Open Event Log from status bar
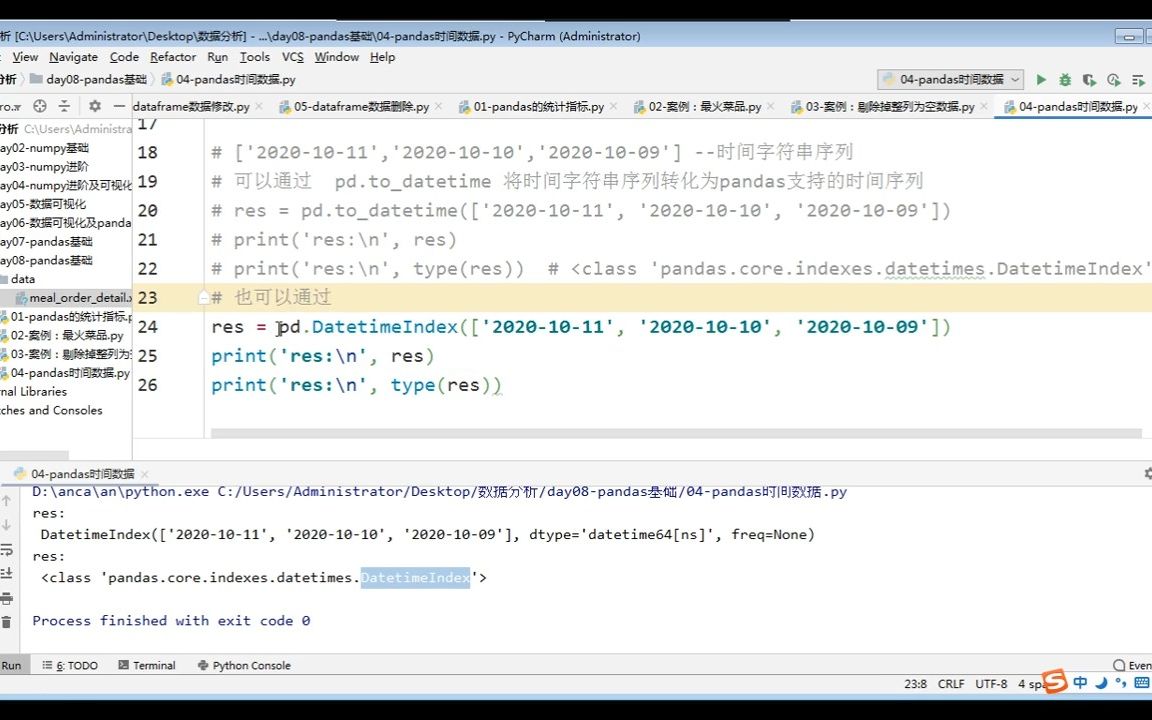1152x720 pixels. 1133,665
